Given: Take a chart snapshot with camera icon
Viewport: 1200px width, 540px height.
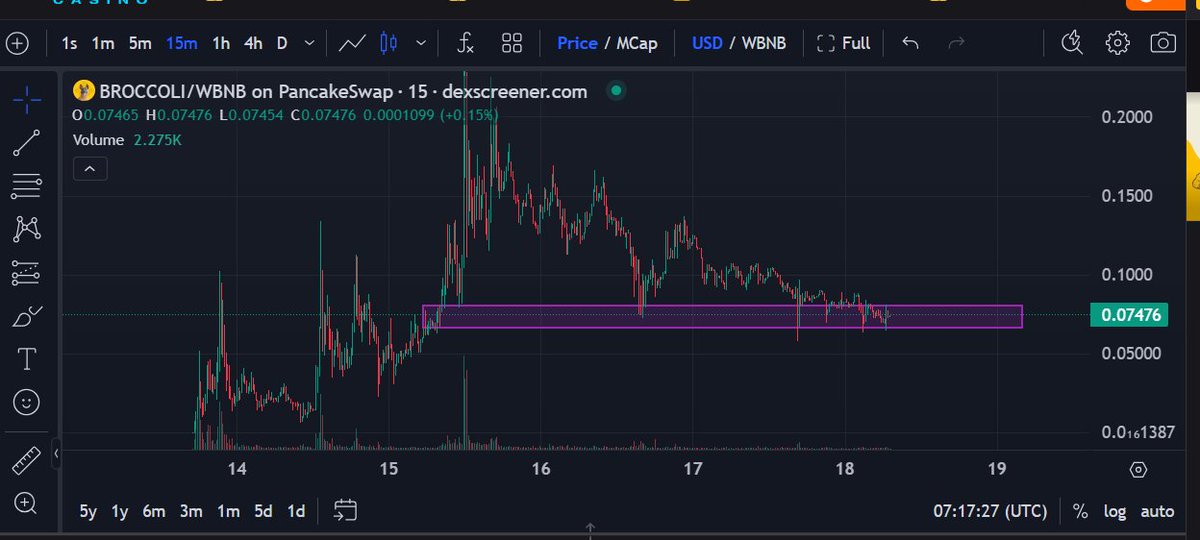Looking at the screenshot, I should [x=1162, y=43].
